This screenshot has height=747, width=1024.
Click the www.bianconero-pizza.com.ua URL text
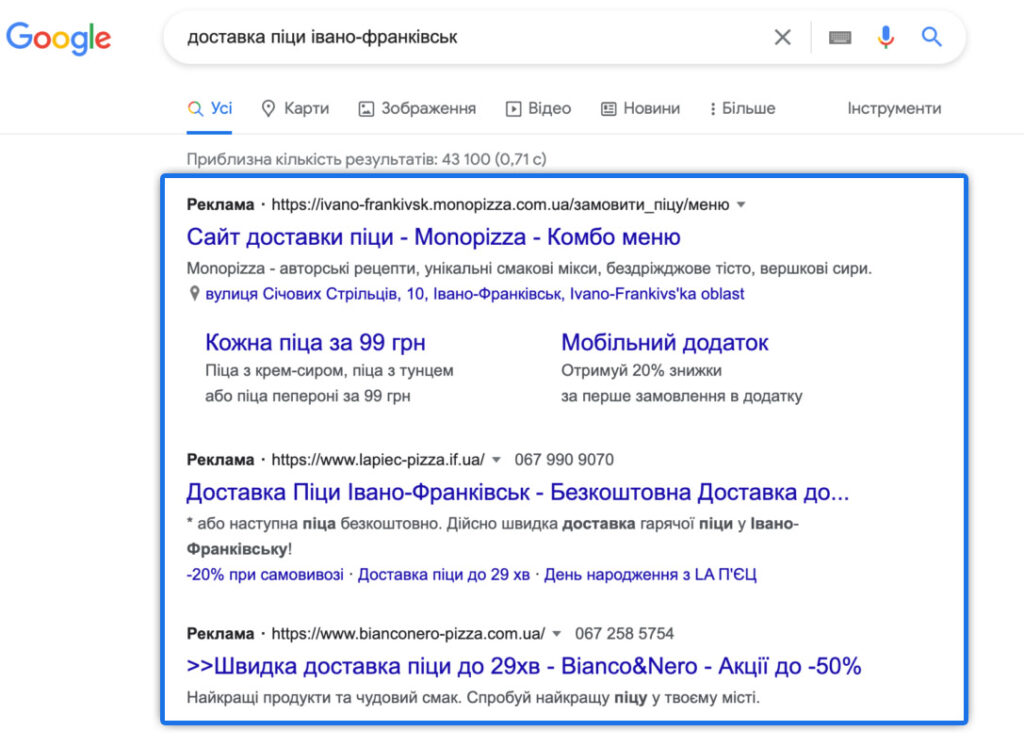point(408,633)
